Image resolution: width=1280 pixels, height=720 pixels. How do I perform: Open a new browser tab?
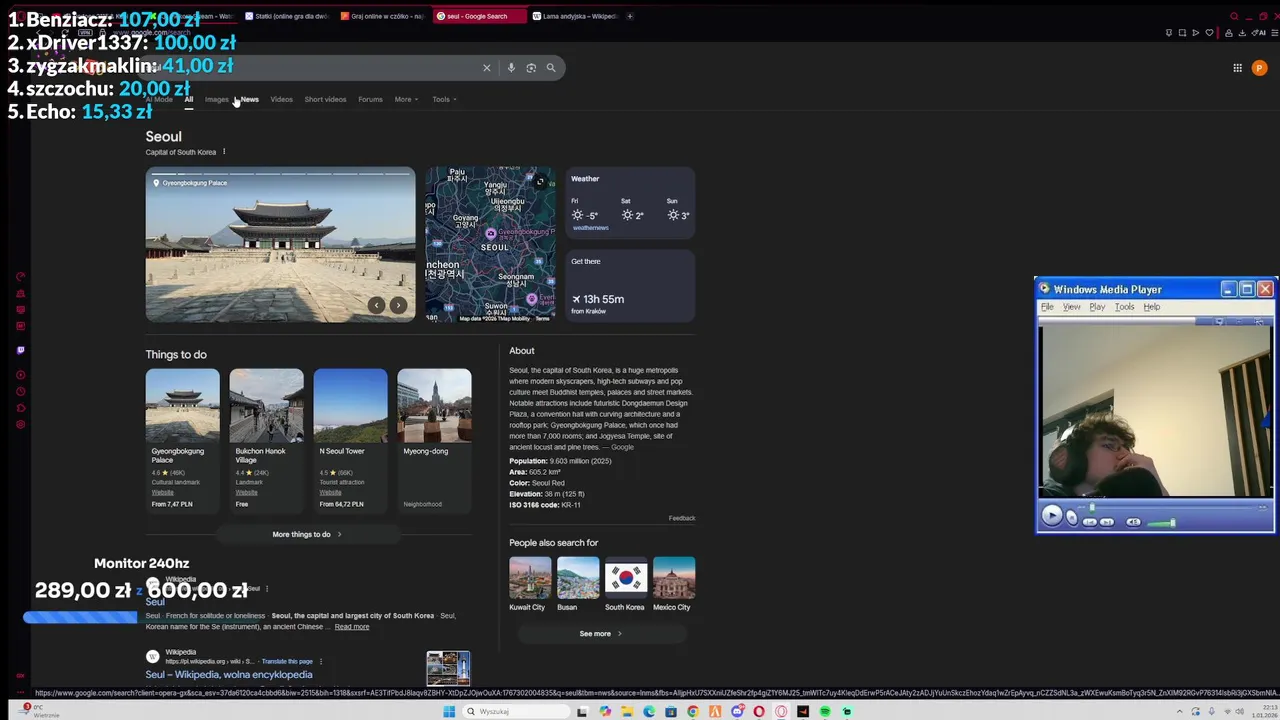coord(630,16)
